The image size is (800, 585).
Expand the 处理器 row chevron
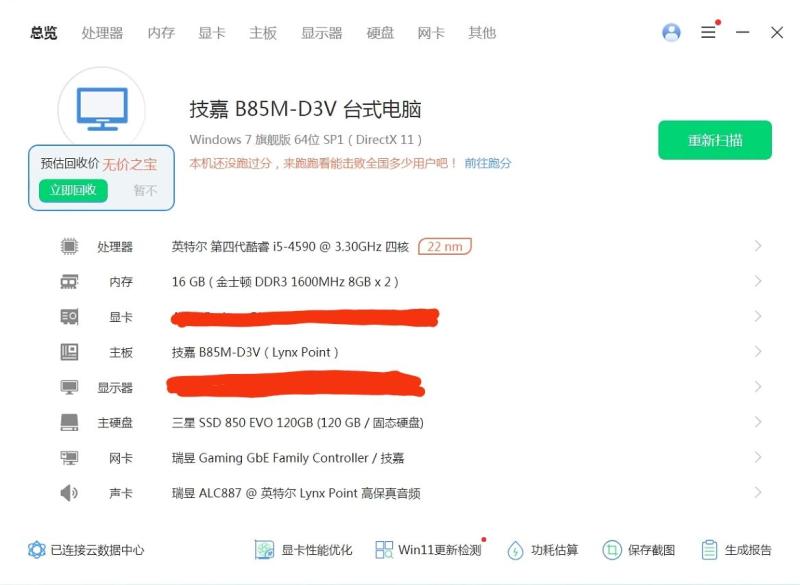coord(758,246)
